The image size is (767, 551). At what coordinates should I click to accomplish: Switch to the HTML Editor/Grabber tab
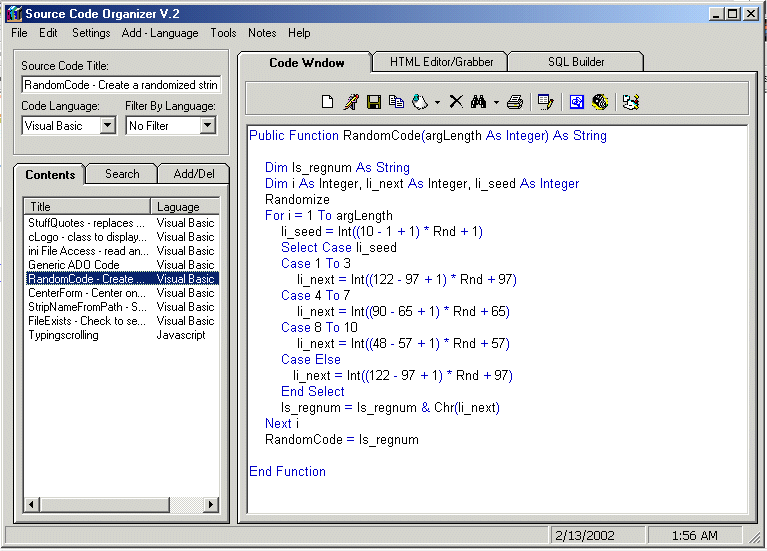pos(440,62)
